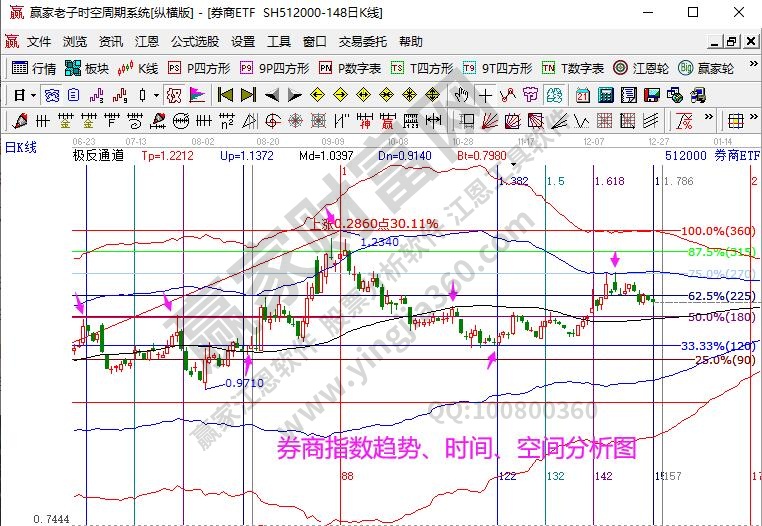Open the 交易委托 menu

pyautogui.click(x=361, y=42)
